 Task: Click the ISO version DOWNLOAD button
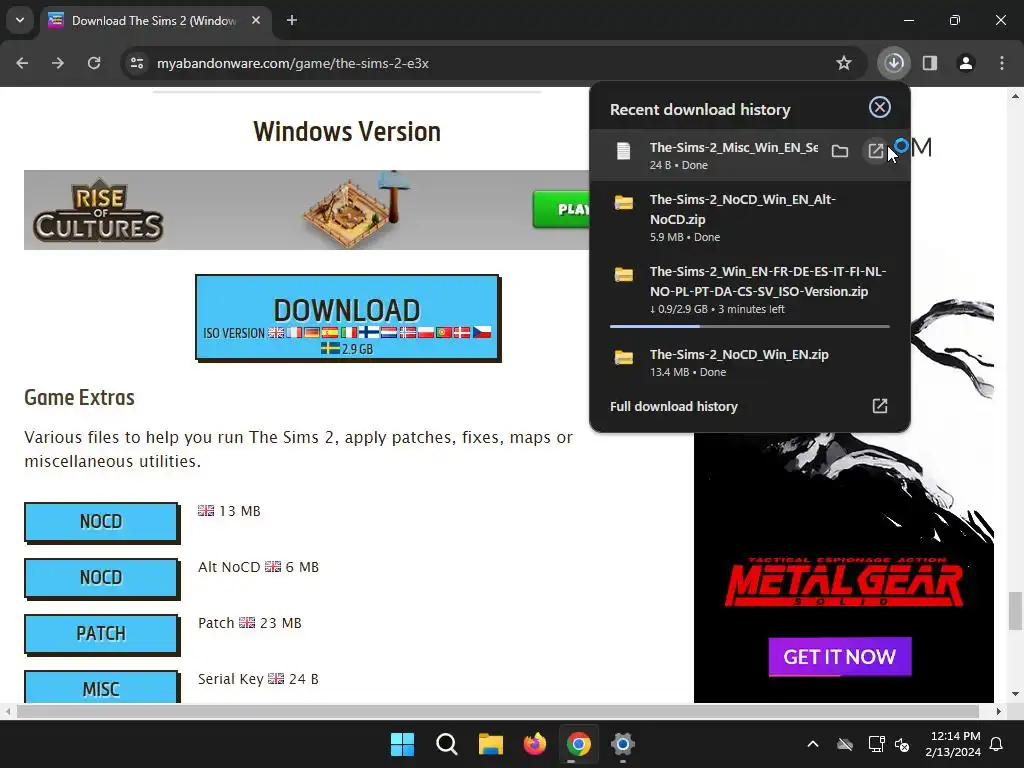point(347,317)
